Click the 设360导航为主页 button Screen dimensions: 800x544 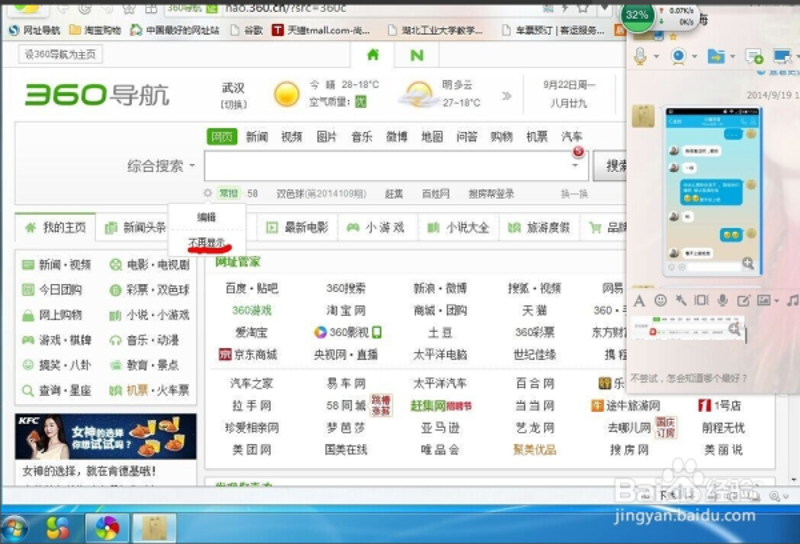click(60, 54)
